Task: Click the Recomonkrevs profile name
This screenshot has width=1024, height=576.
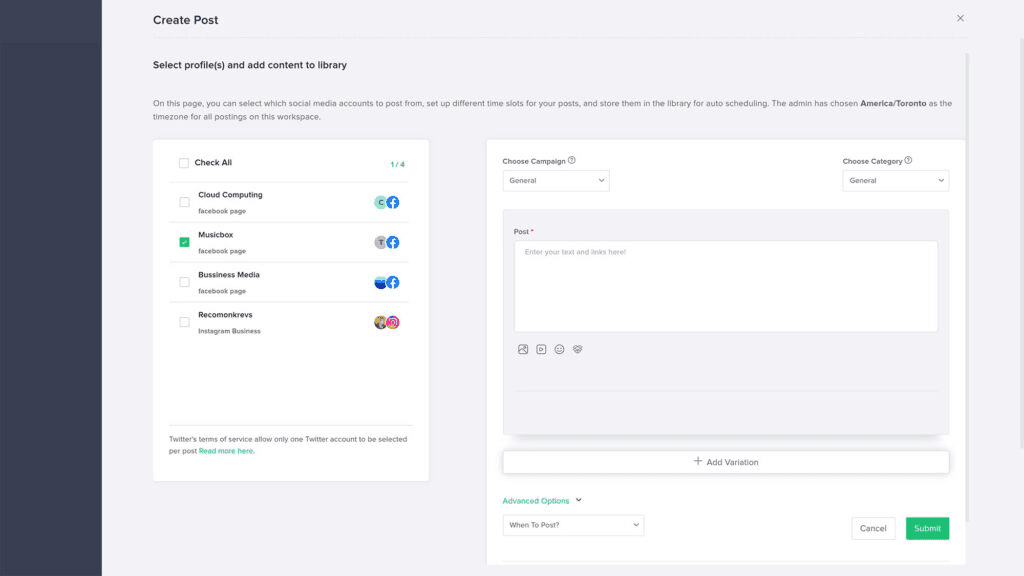Action: coord(225,315)
